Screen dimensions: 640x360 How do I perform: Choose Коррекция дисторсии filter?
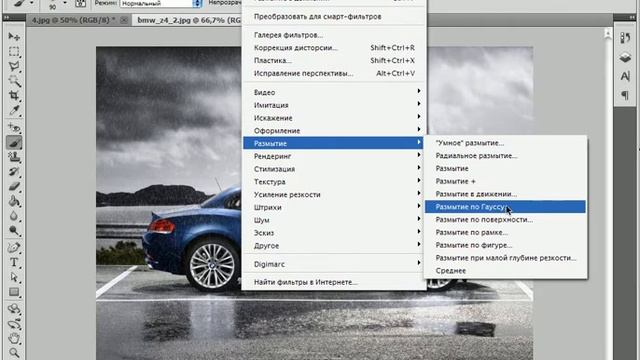click(334, 48)
